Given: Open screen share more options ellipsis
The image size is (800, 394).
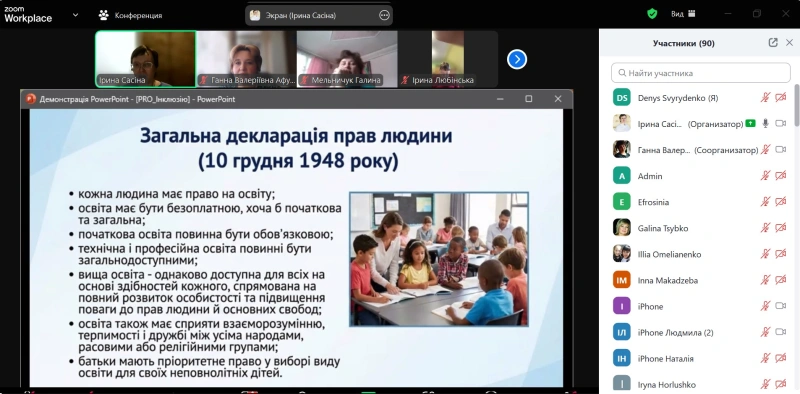Looking at the screenshot, I should point(384,15).
